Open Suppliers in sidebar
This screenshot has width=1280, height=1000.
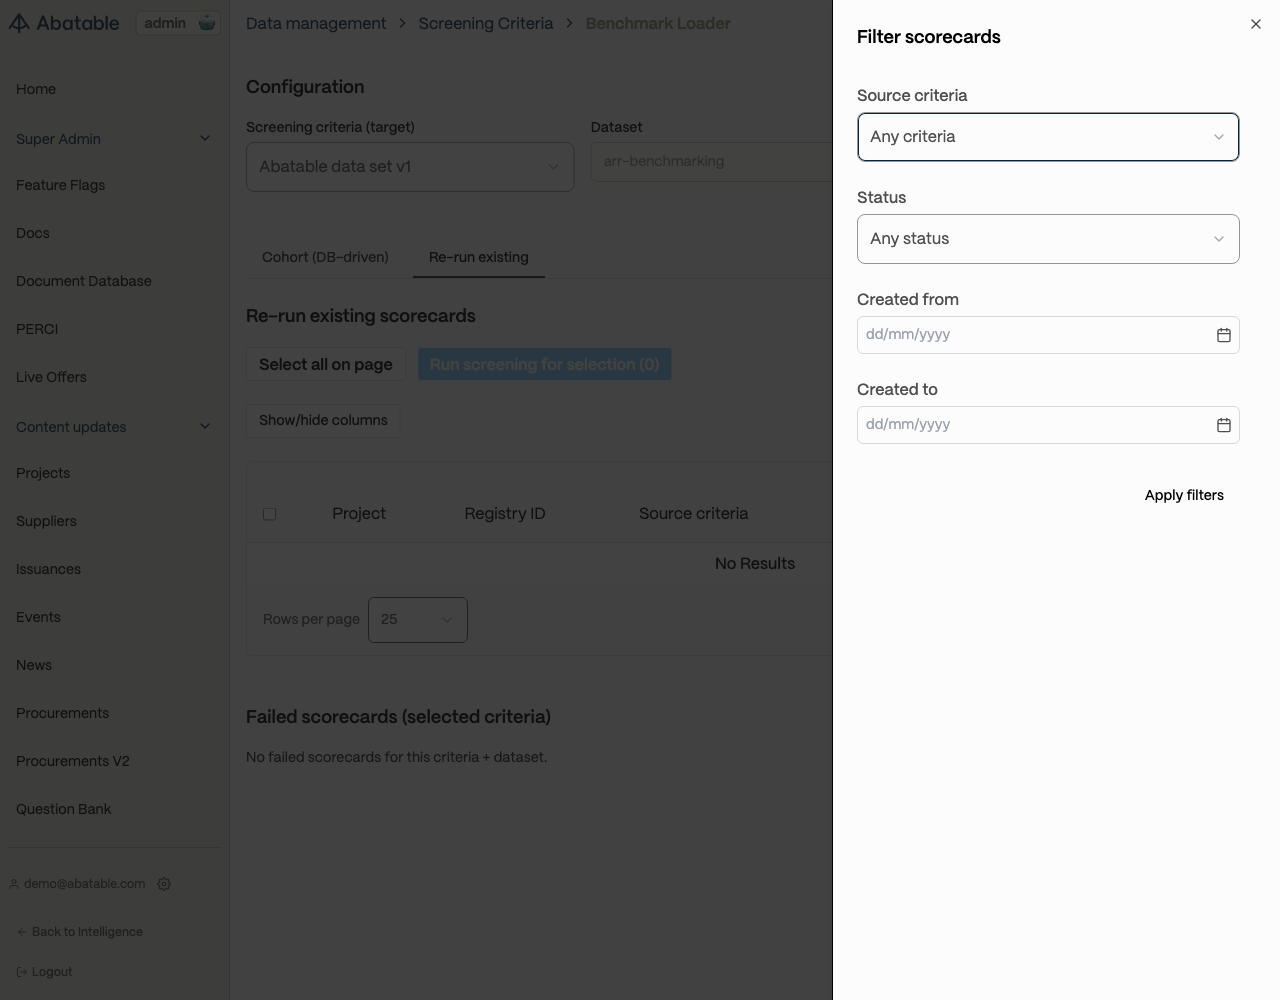46,521
